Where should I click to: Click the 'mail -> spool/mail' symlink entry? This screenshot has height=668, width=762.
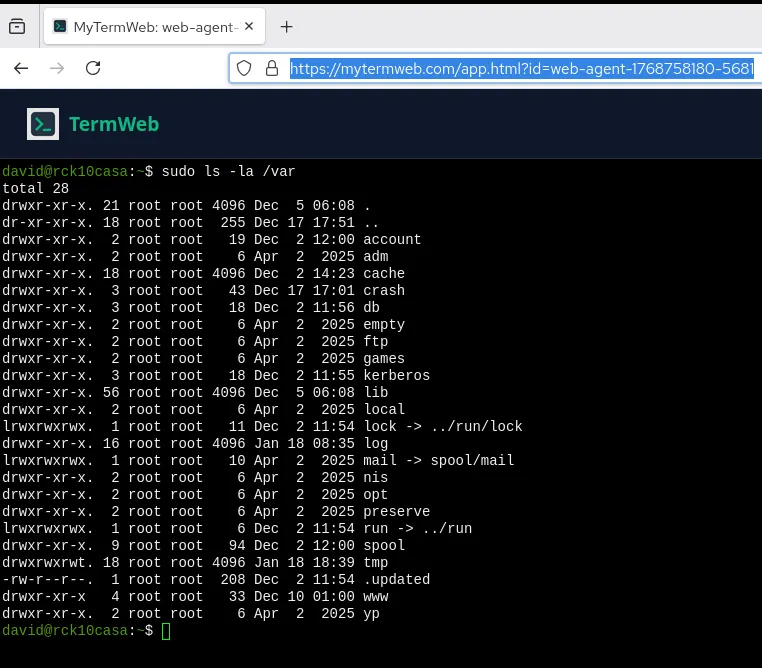click(438, 461)
